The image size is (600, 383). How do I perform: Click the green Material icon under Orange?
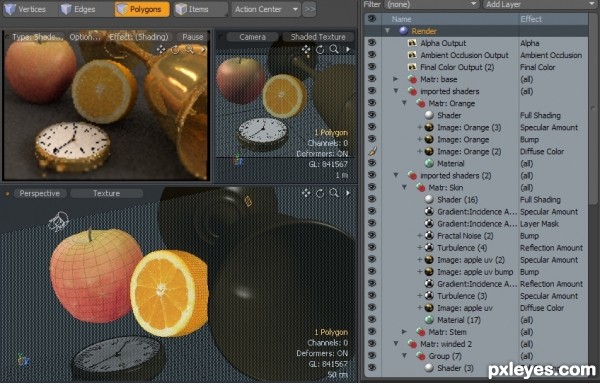[429, 163]
